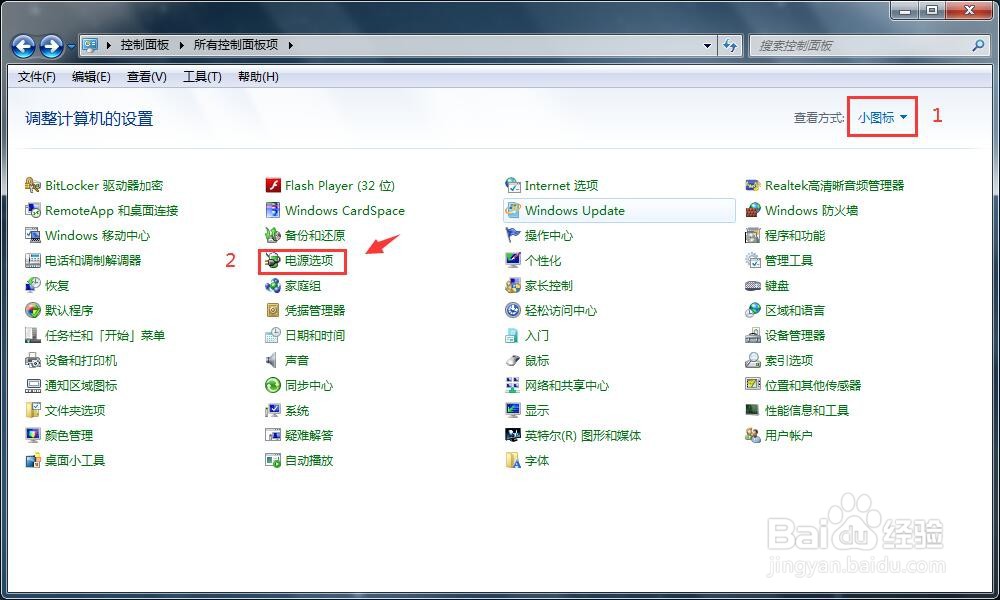The image size is (1000, 600).
Task: Open 网络和共享中心 link
Action: pyautogui.click(x=566, y=385)
